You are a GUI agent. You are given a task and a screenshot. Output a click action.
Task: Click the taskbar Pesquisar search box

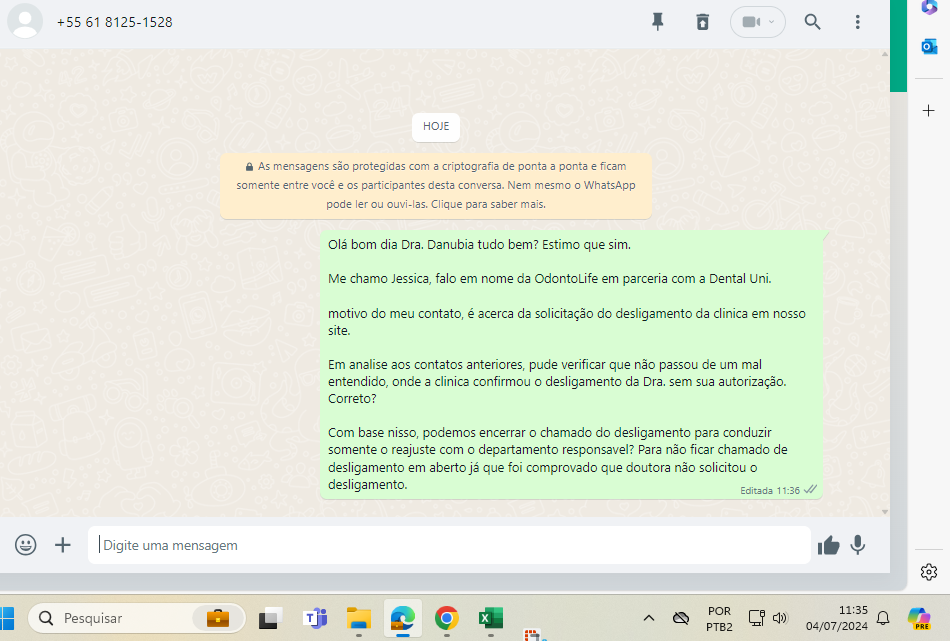[137, 618]
